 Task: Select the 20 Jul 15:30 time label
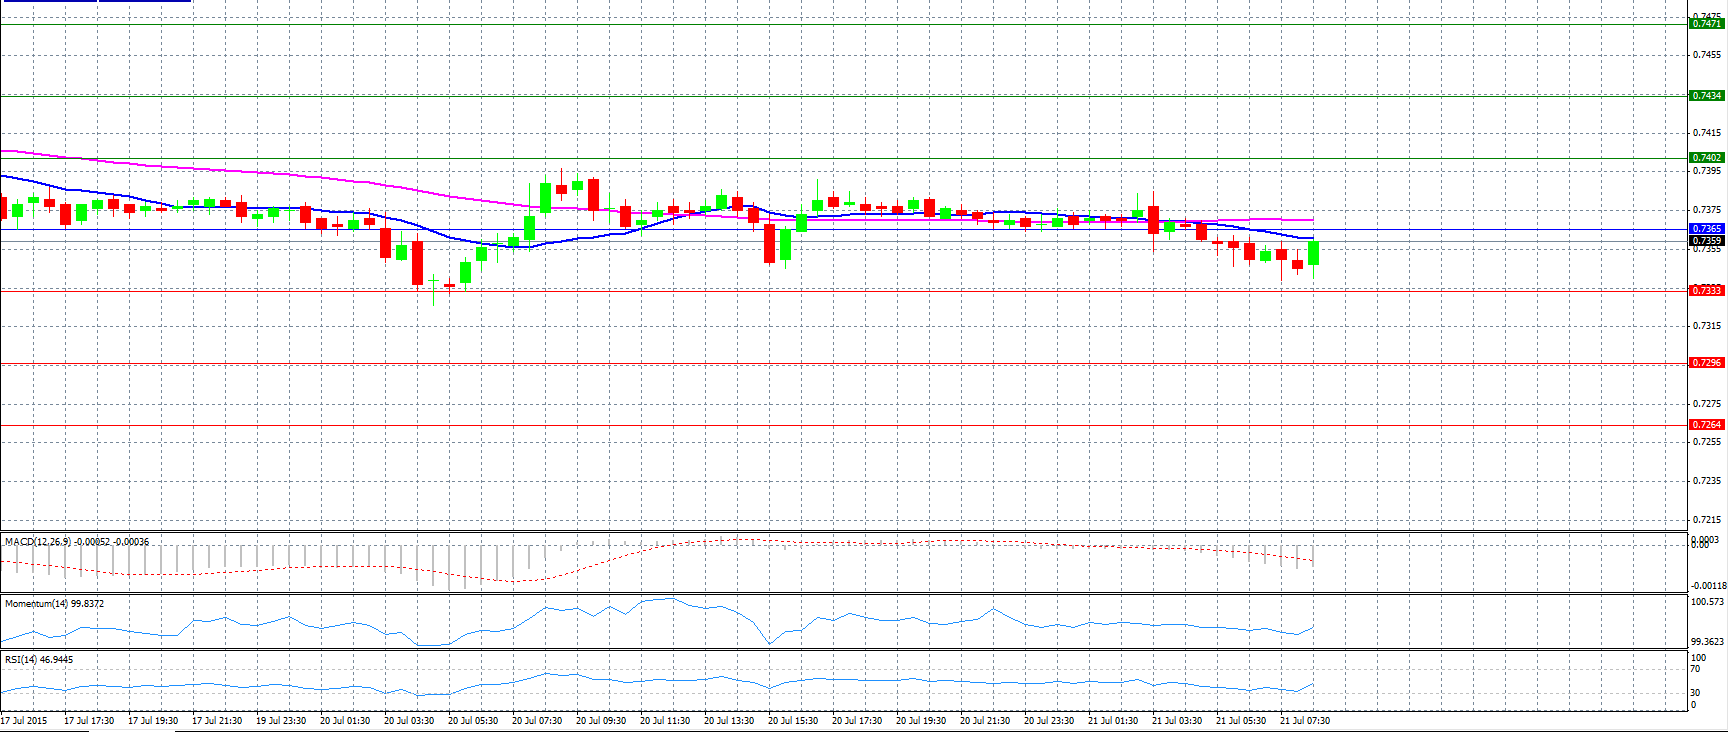coord(793,721)
